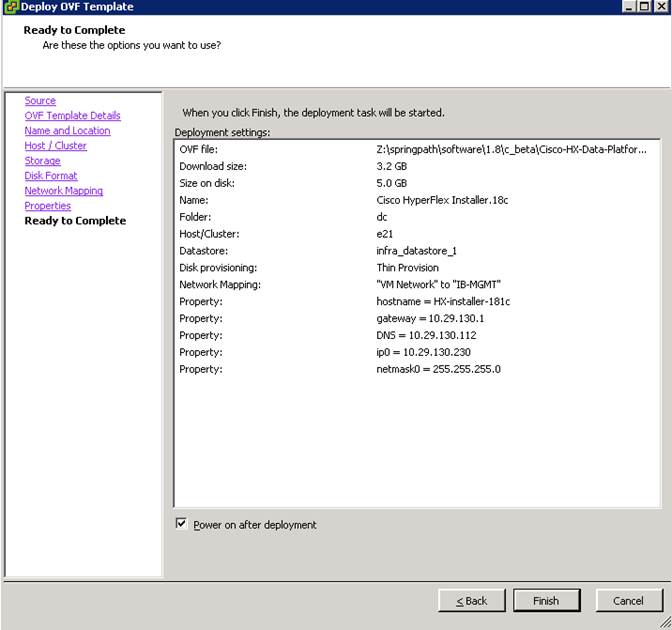Select the ip0 = 10.29.130.230 property

(x=423, y=352)
